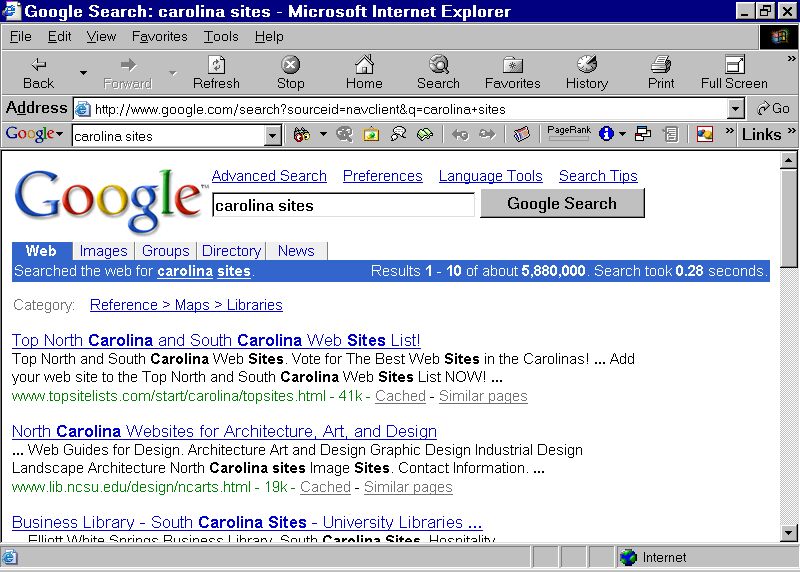Click the Back arrow toolbar button

click(39, 73)
